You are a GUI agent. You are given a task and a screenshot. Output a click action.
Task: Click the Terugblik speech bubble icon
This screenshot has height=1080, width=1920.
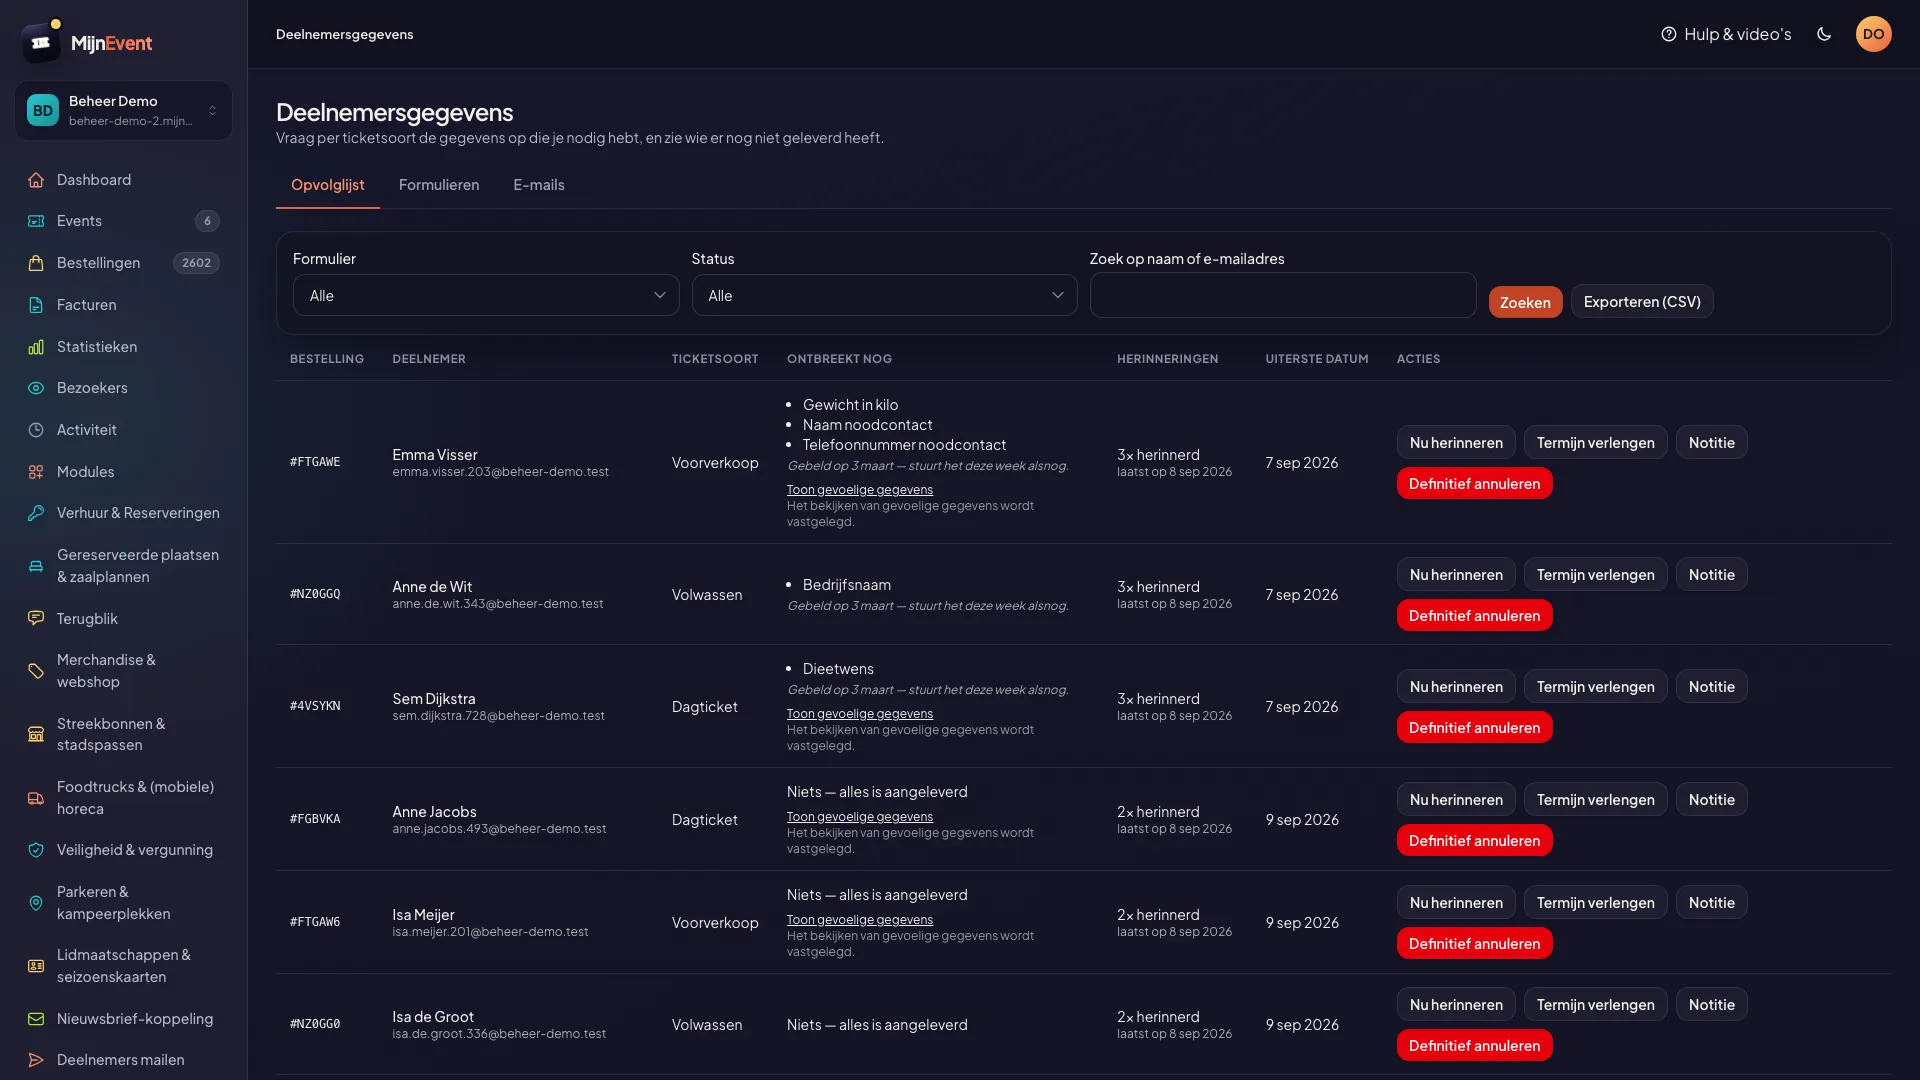tap(36, 619)
